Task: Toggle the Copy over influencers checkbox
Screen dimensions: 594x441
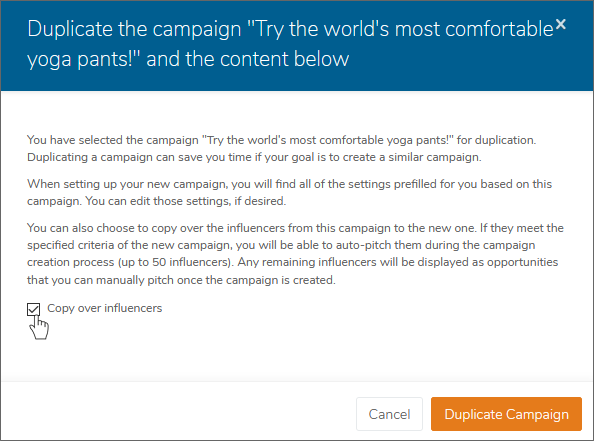Action: [x=33, y=309]
